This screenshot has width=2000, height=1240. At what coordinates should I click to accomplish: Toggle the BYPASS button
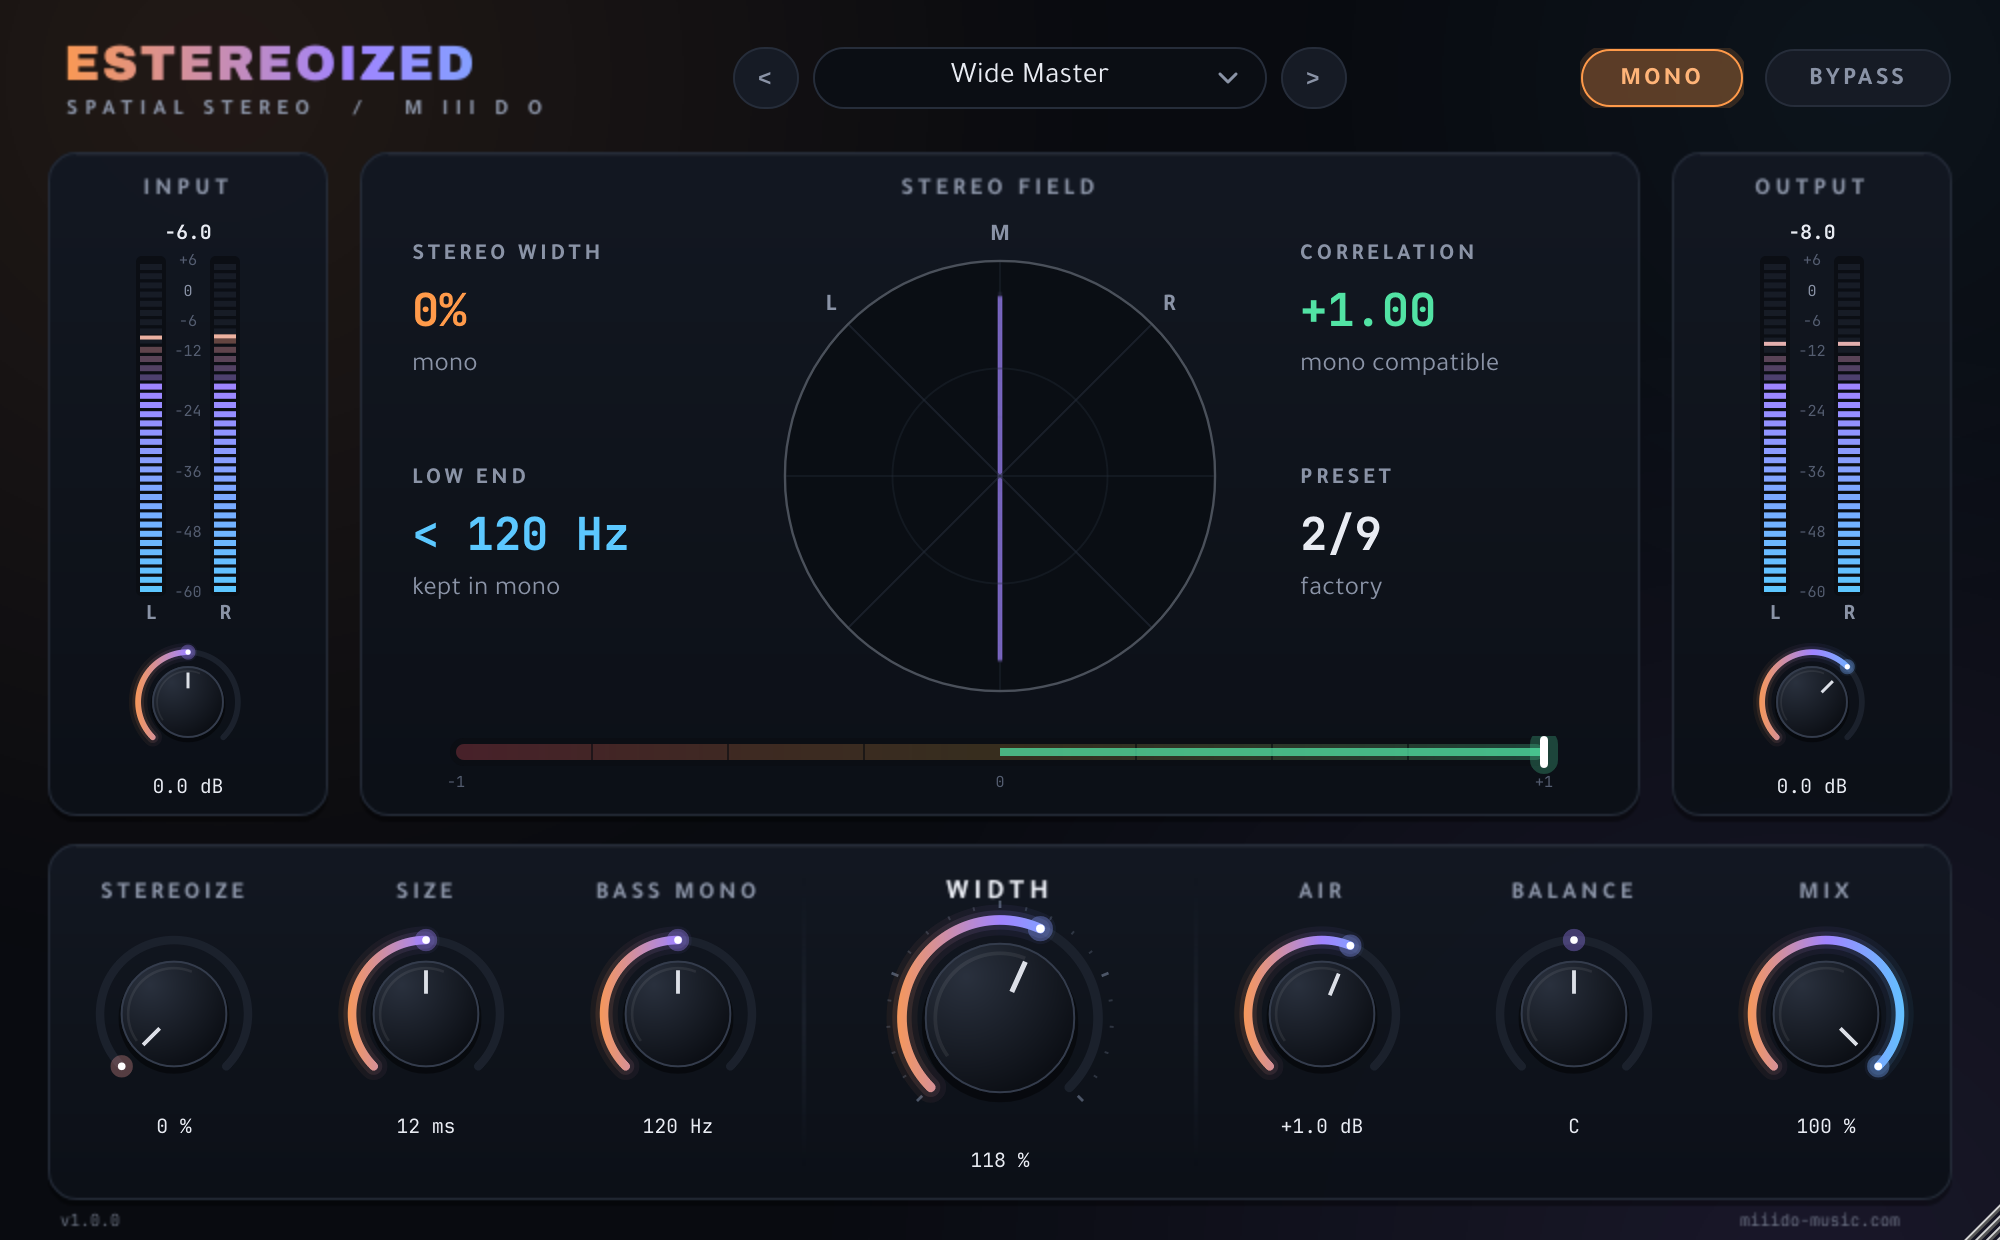1857,77
